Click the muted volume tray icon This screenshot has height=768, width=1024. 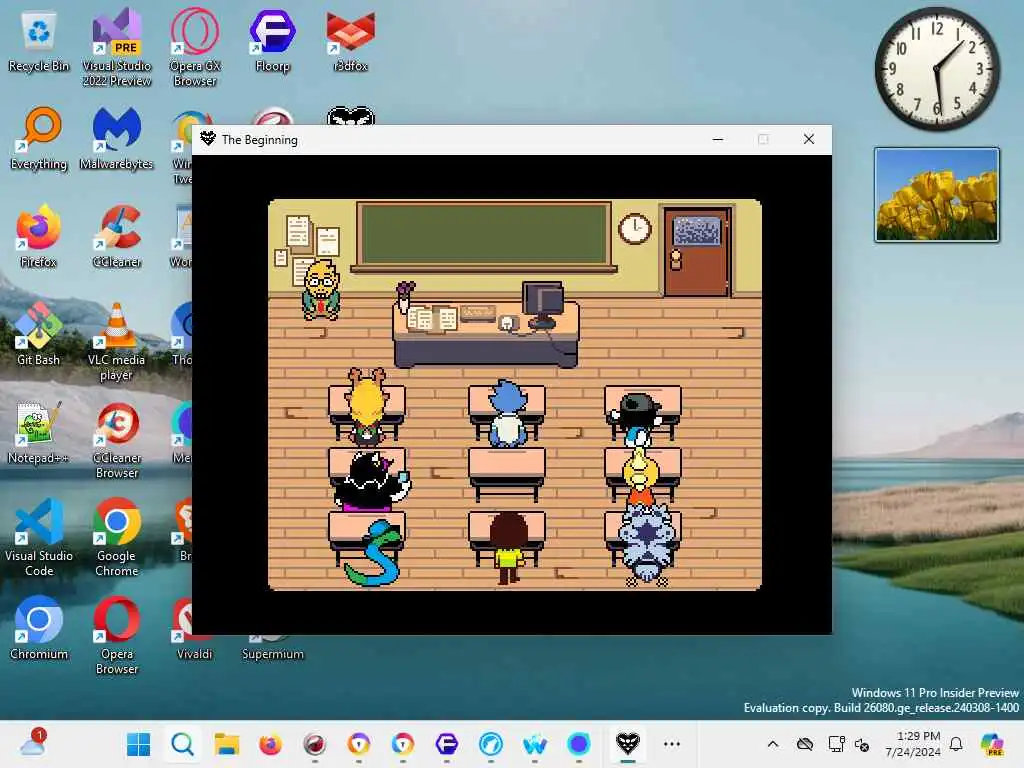(x=861, y=744)
